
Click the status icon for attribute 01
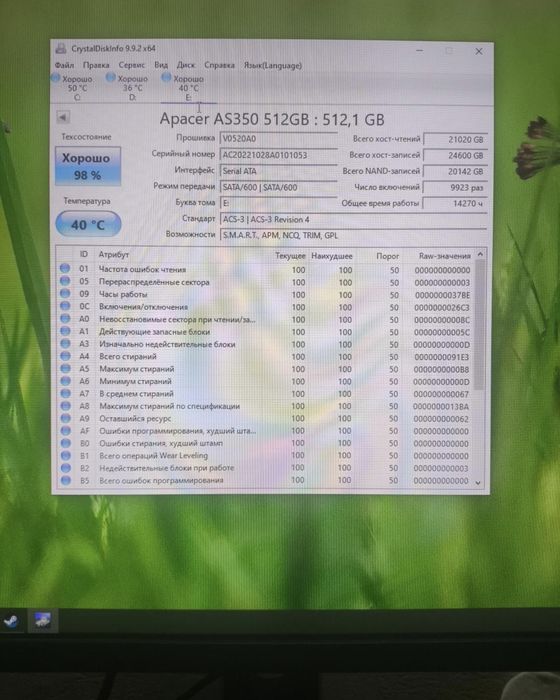coord(65,268)
